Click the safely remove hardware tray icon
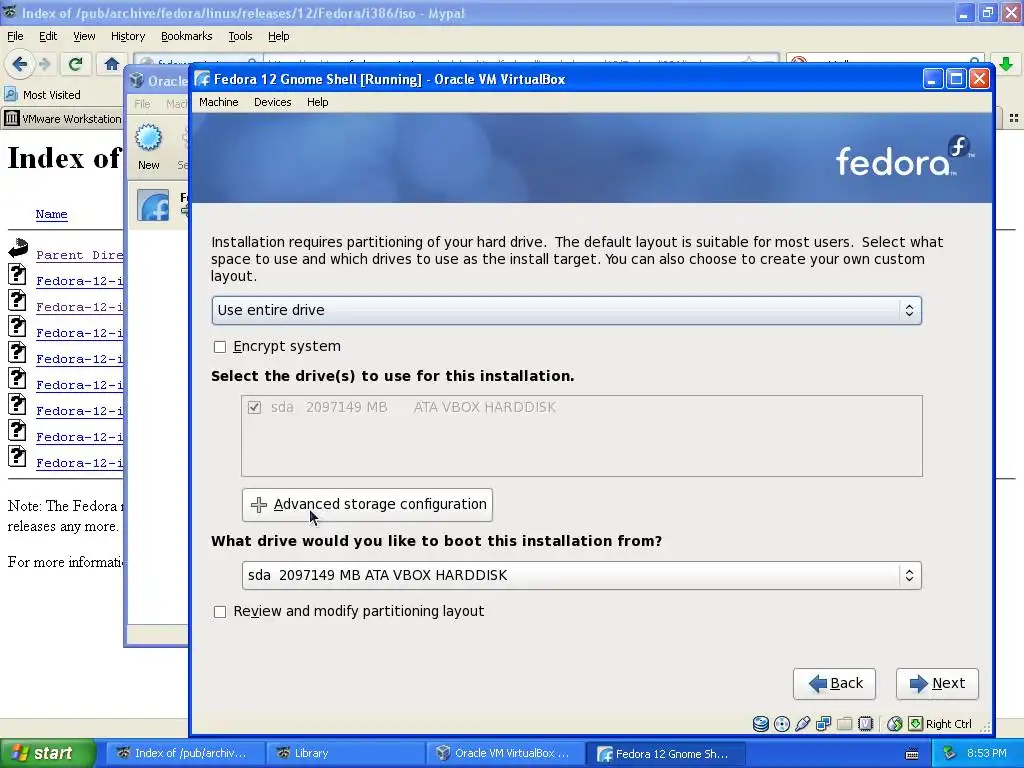The image size is (1024, 768). (x=950, y=753)
